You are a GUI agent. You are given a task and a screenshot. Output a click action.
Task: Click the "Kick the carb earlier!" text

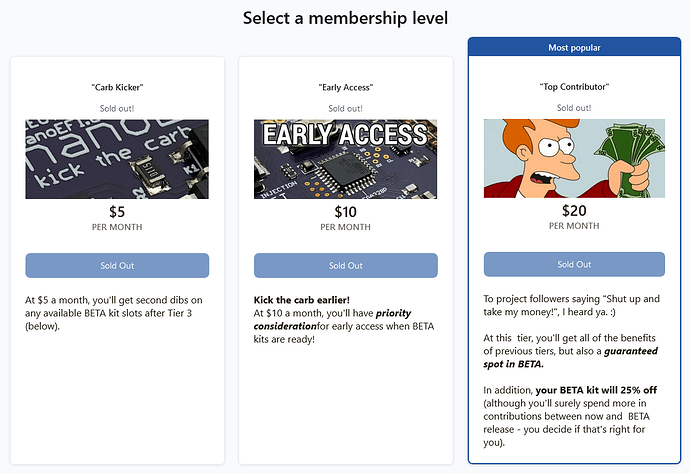pyautogui.click(x=301, y=300)
